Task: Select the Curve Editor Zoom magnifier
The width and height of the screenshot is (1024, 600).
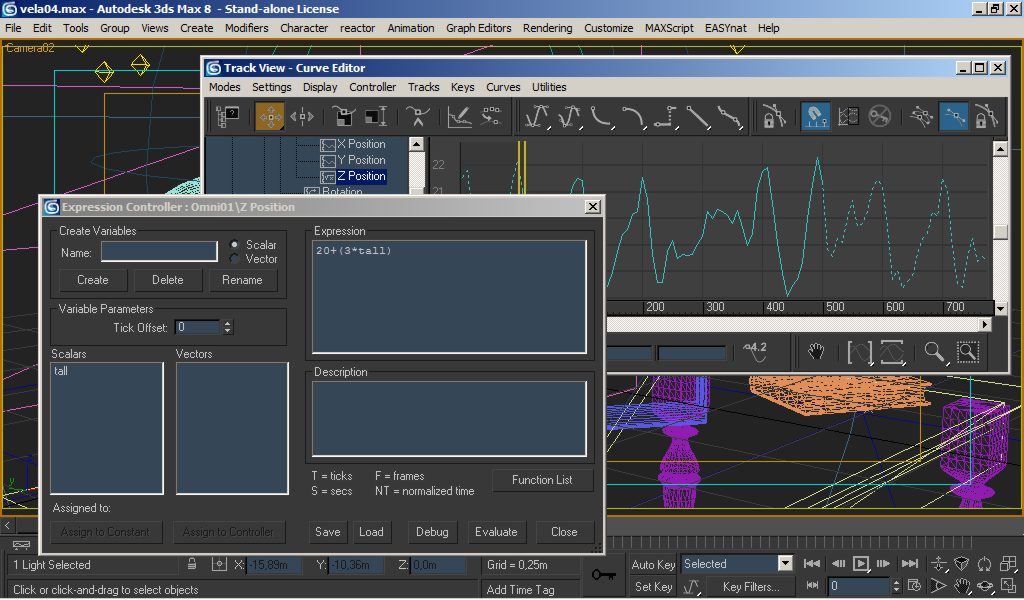Action: point(935,353)
